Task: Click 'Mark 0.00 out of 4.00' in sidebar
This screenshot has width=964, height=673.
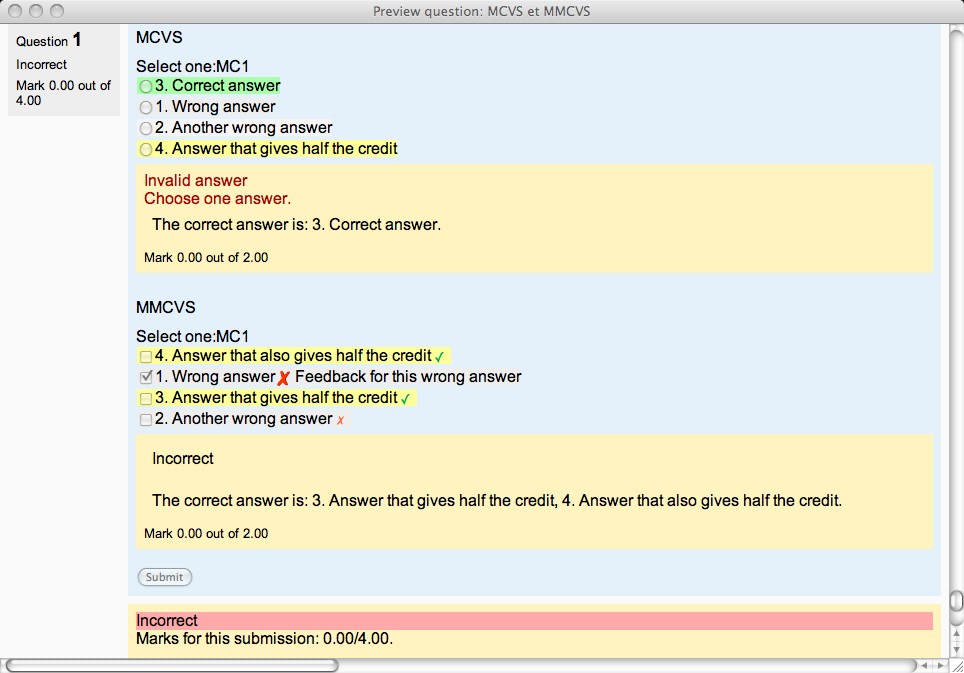Action: point(63,93)
